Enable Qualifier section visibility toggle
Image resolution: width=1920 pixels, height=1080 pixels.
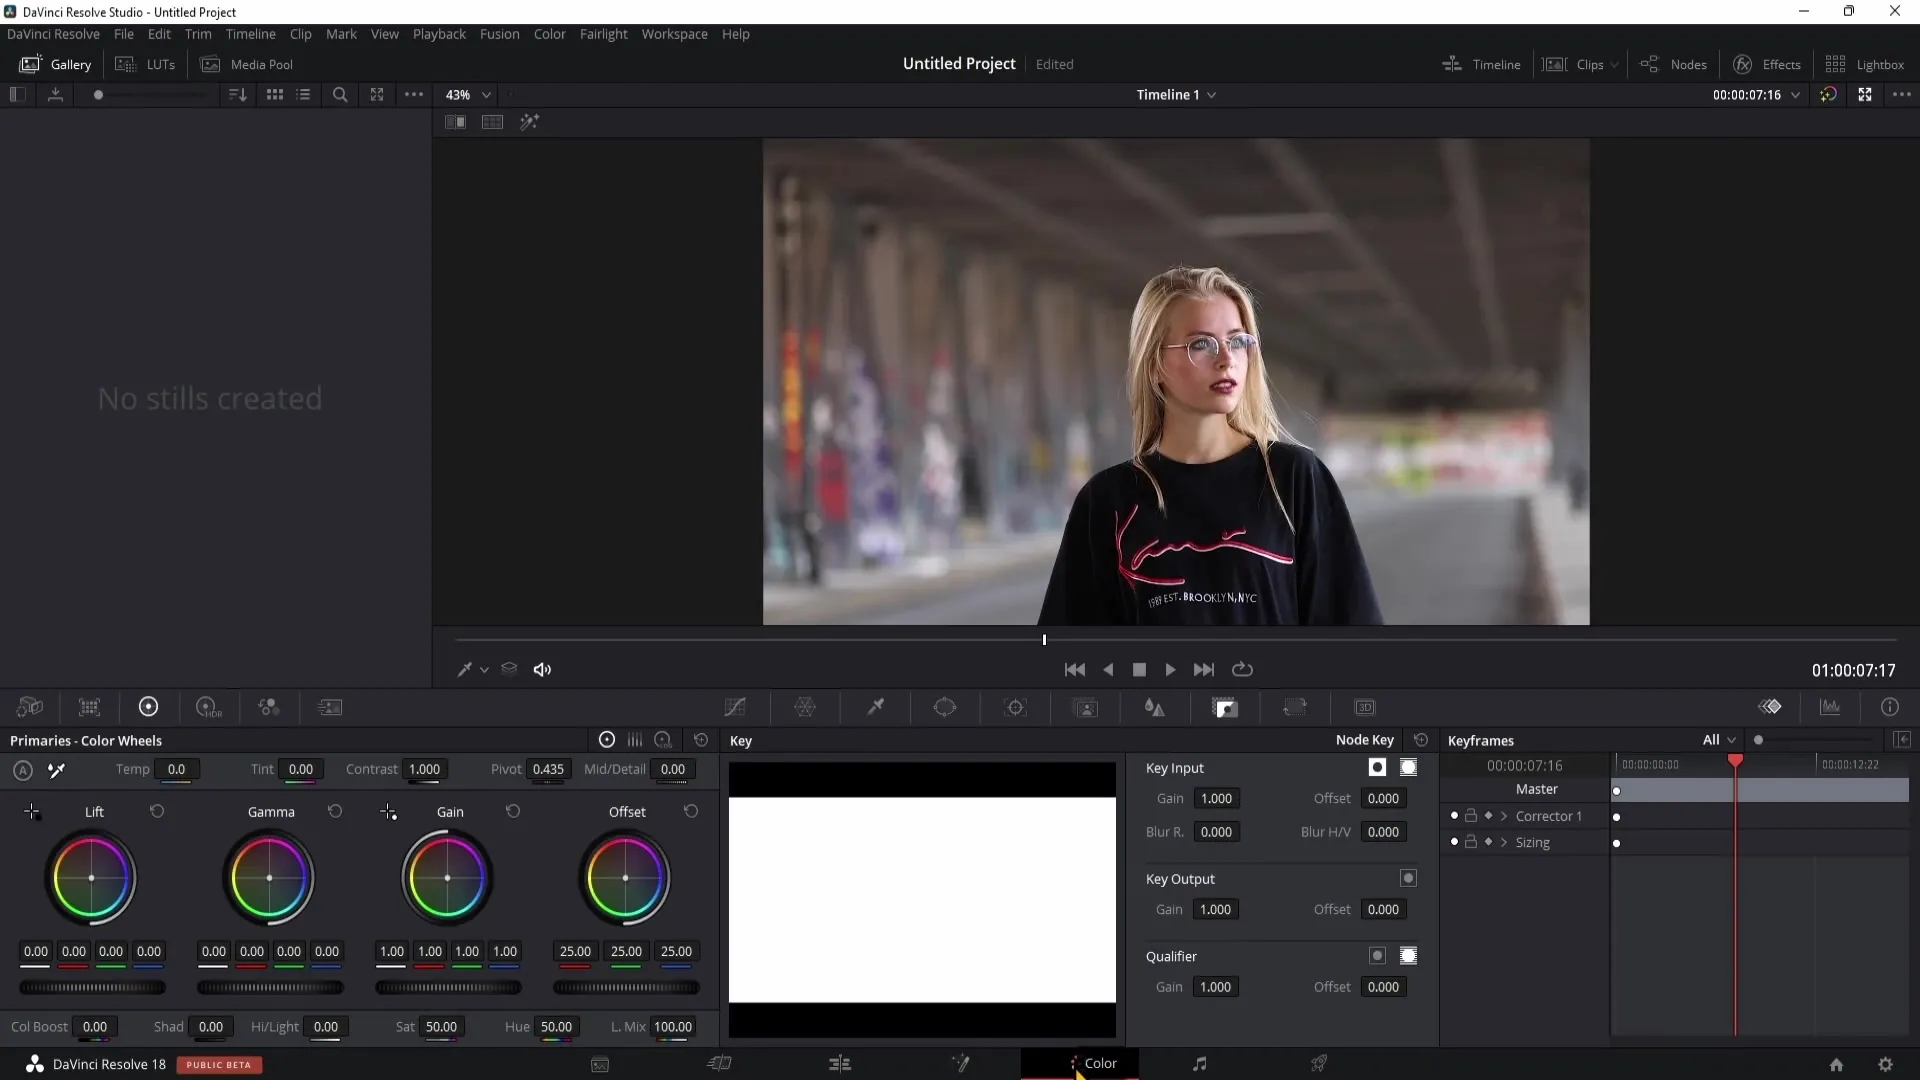pyautogui.click(x=1377, y=955)
